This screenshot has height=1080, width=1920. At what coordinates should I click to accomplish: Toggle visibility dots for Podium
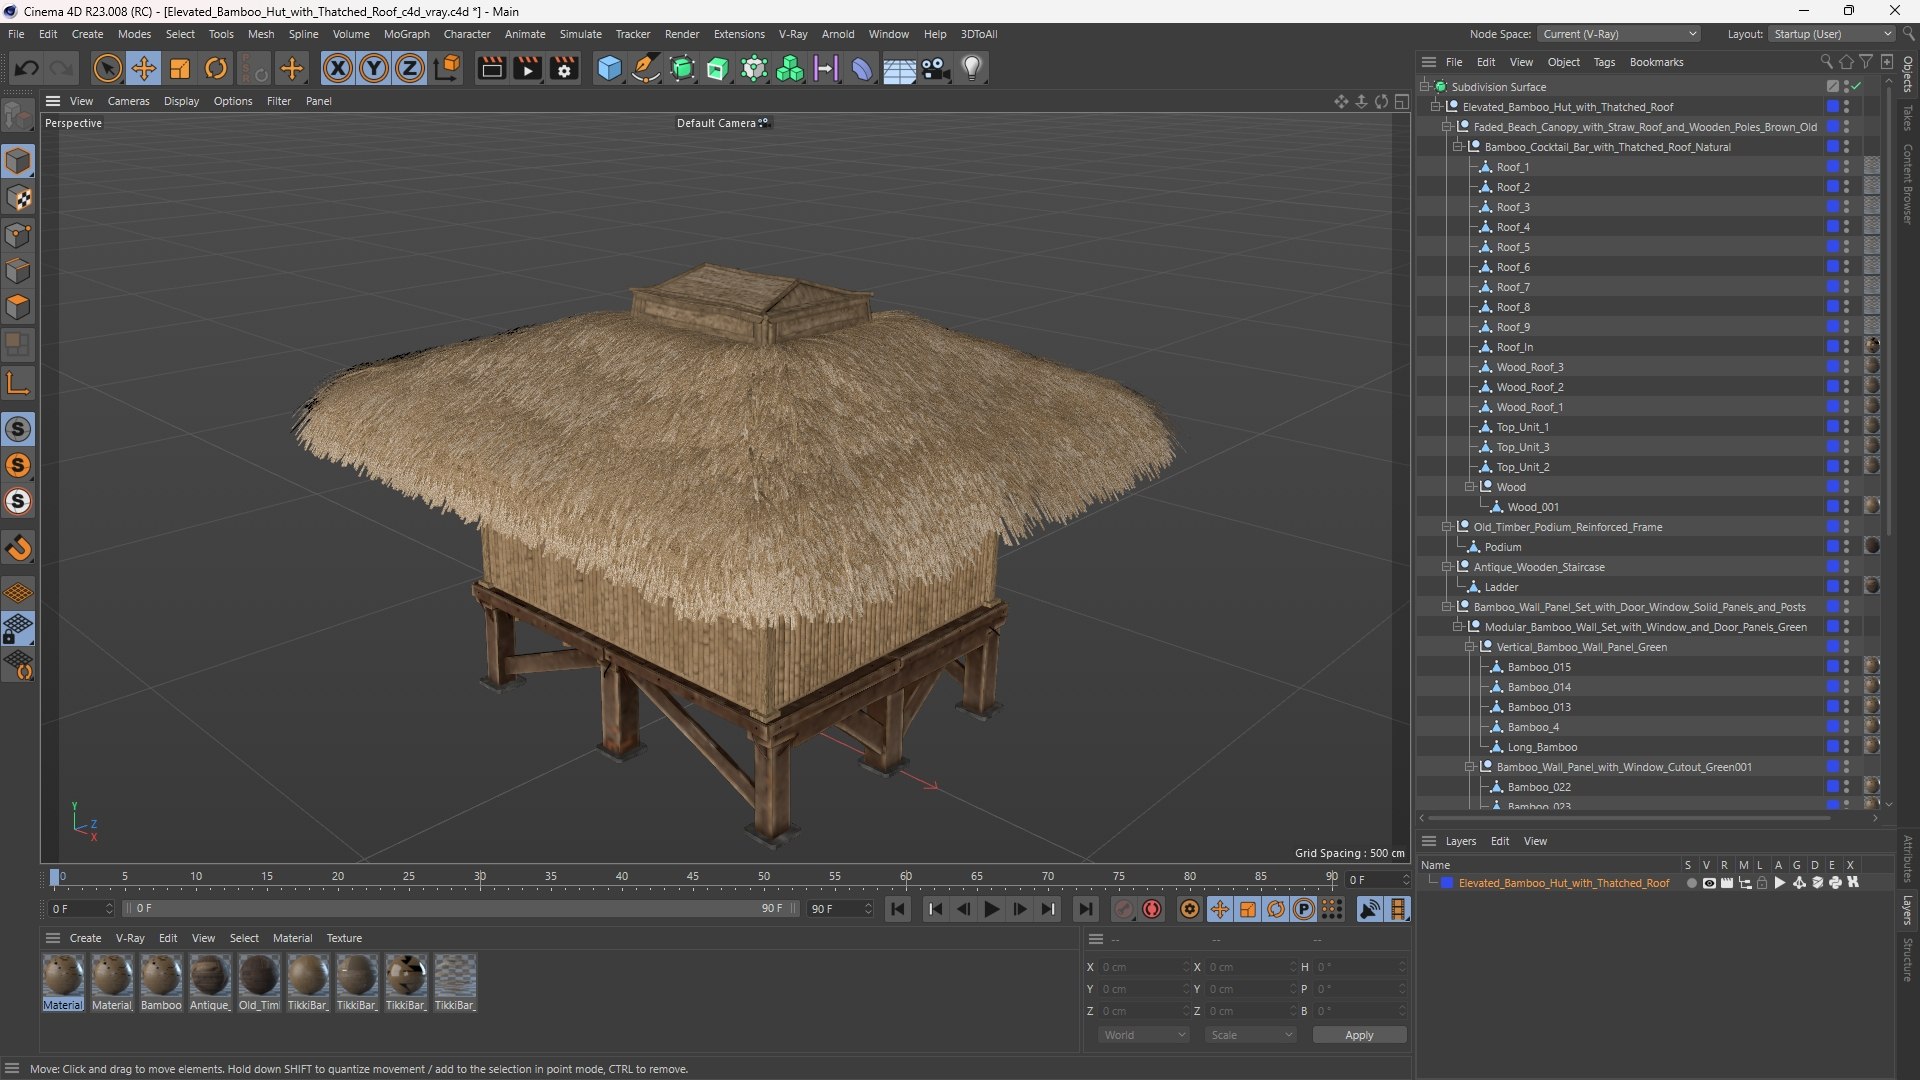pos(1846,547)
